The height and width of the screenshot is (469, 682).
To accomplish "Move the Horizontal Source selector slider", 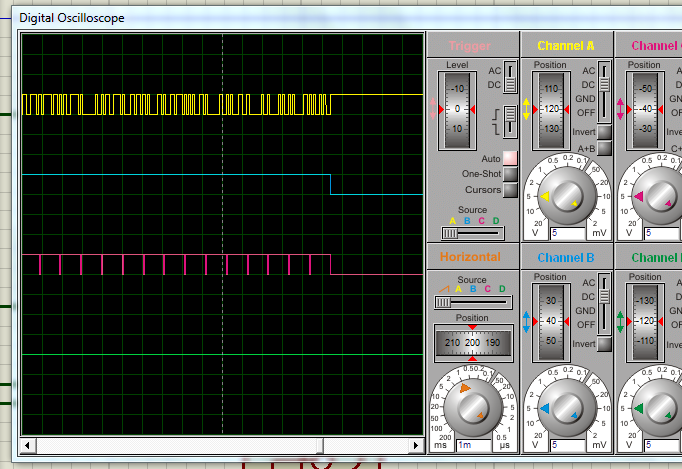I will tap(473, 302).
